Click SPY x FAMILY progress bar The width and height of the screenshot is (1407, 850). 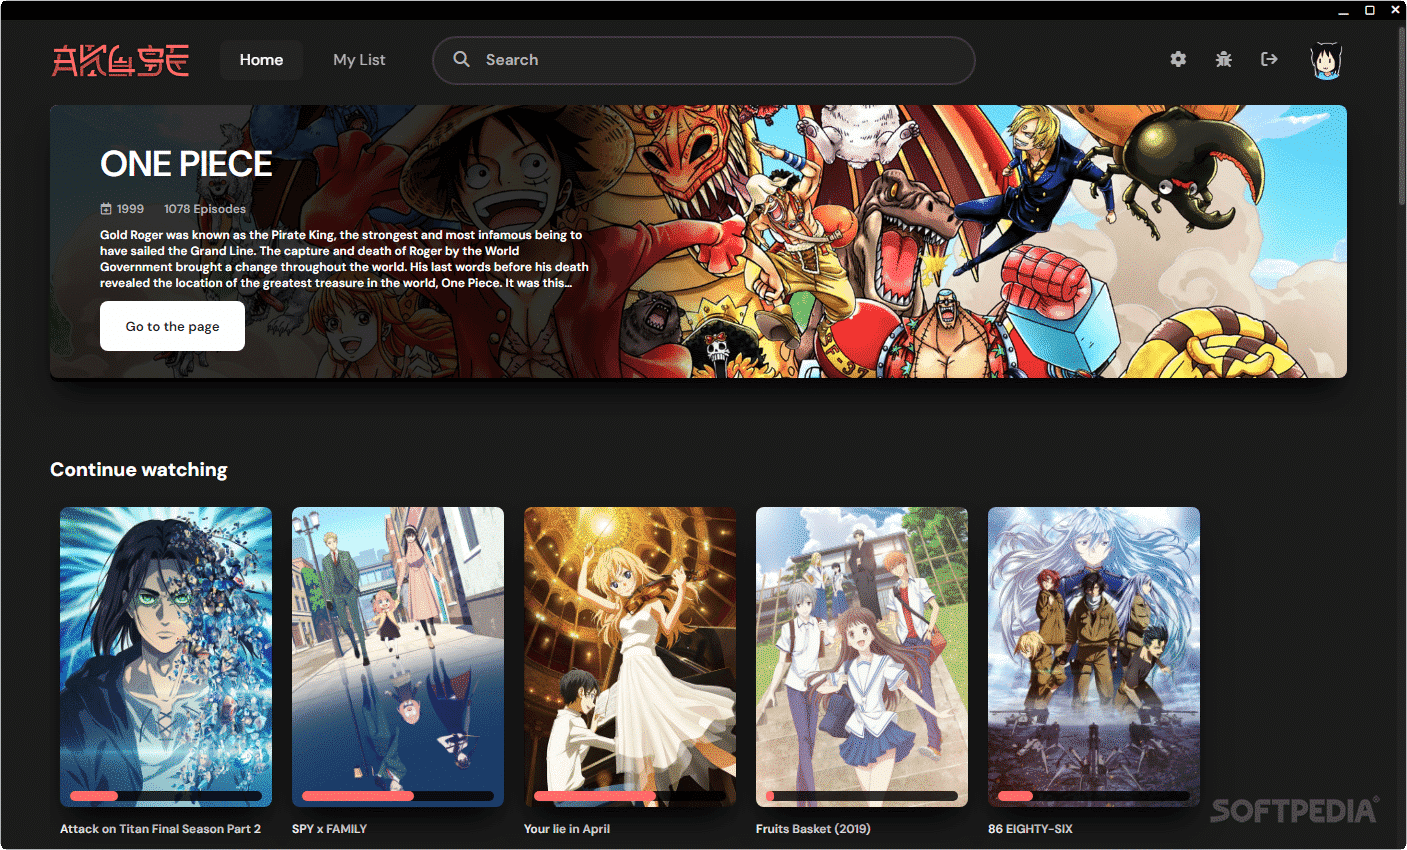[398, 796]
